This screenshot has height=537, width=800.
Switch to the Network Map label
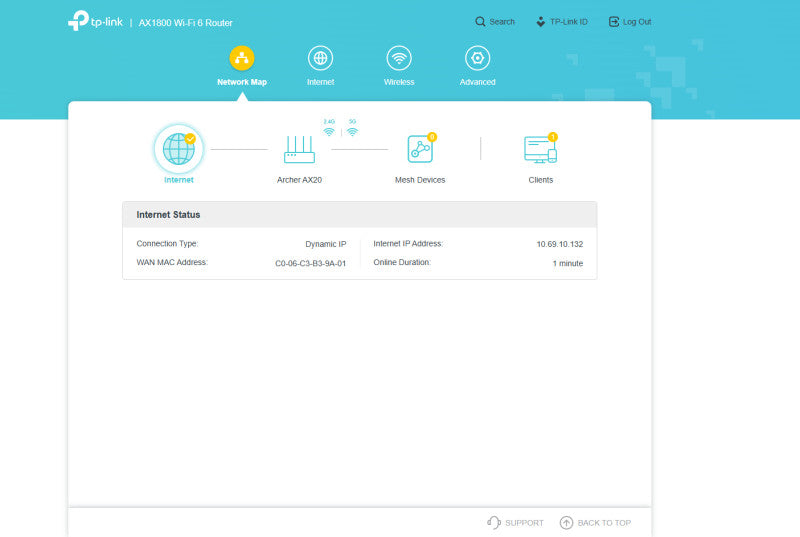click(x=242, y=82)
